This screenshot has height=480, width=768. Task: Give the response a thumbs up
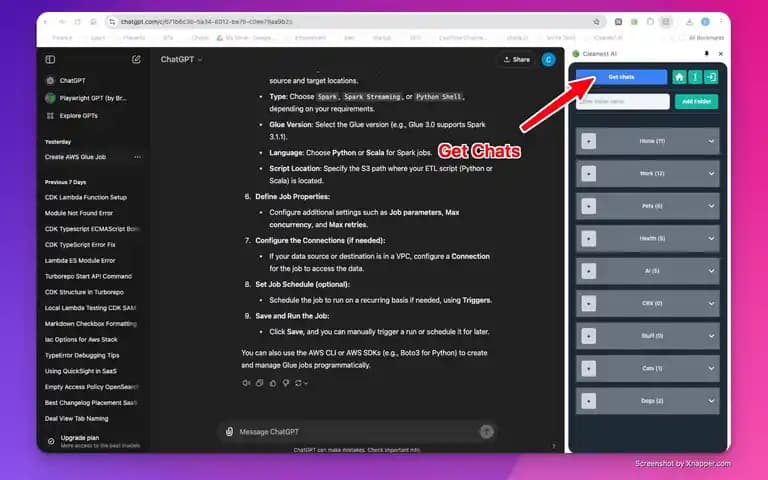273,383
